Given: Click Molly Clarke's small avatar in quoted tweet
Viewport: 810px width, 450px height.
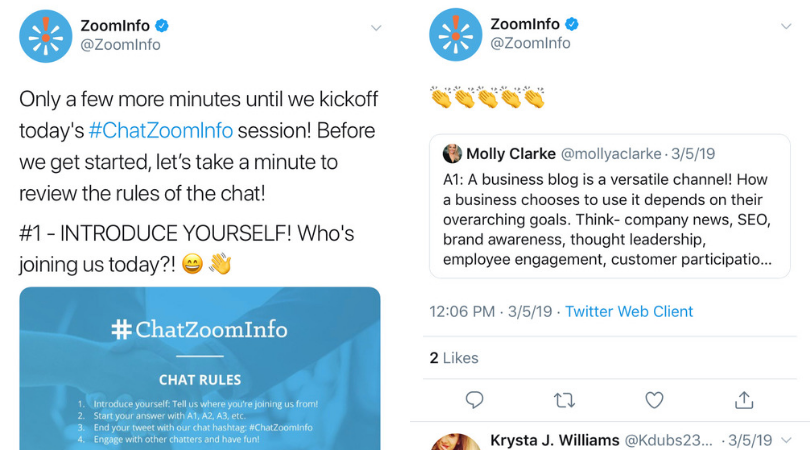Looking at the screenshot, I should (452, 154).
